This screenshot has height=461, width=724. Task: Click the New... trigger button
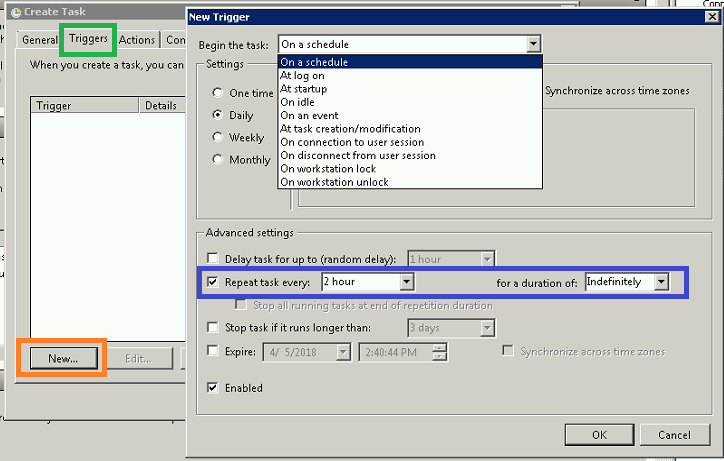[x=64, y=358]
